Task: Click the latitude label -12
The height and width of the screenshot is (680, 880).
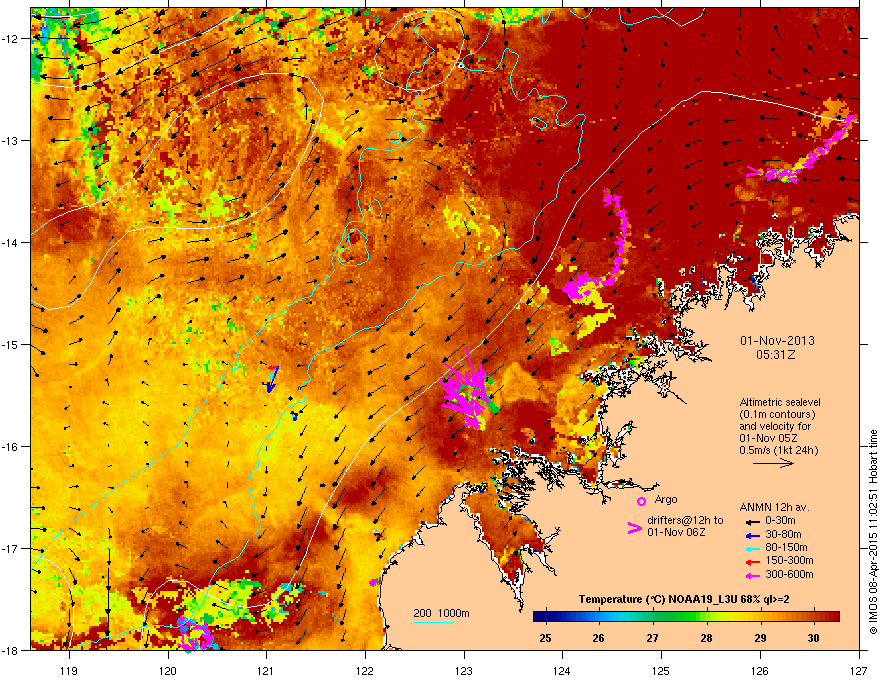Action: [x=10, y=39]
